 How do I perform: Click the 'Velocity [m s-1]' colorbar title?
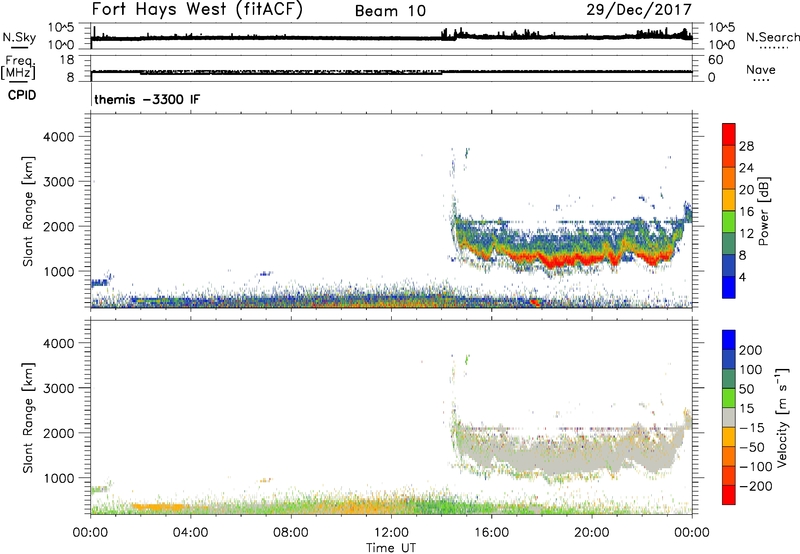pos(782,417)
